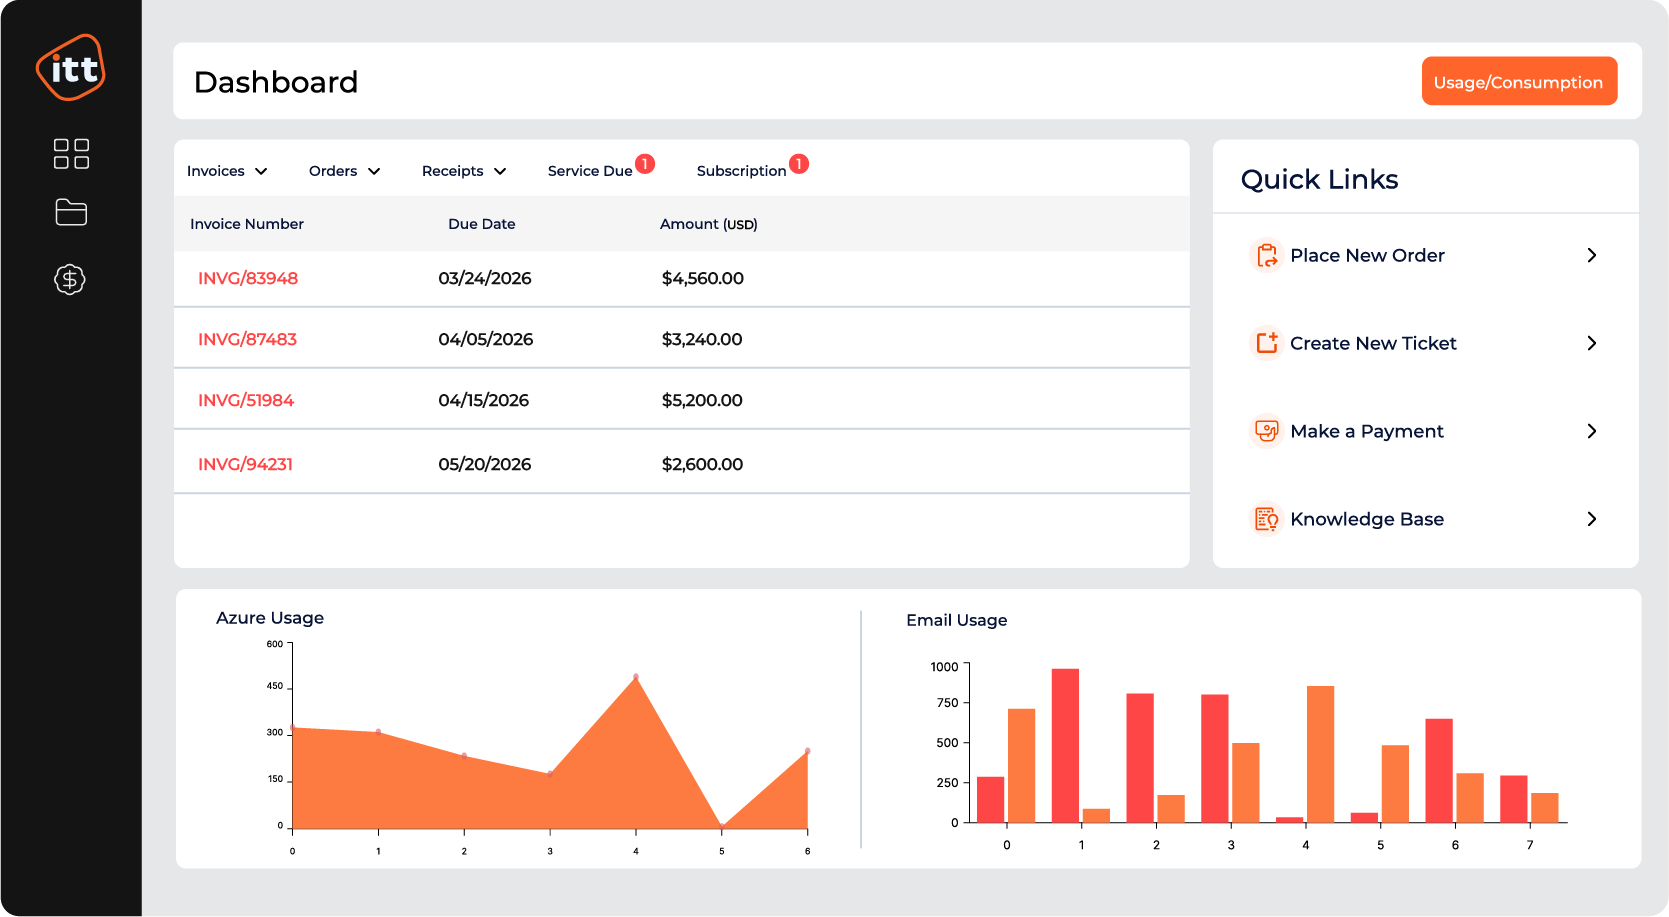The width and height of the screenshot is (1669, 917).
Task: Click the due date 05/20/2026
Action: 485,464
